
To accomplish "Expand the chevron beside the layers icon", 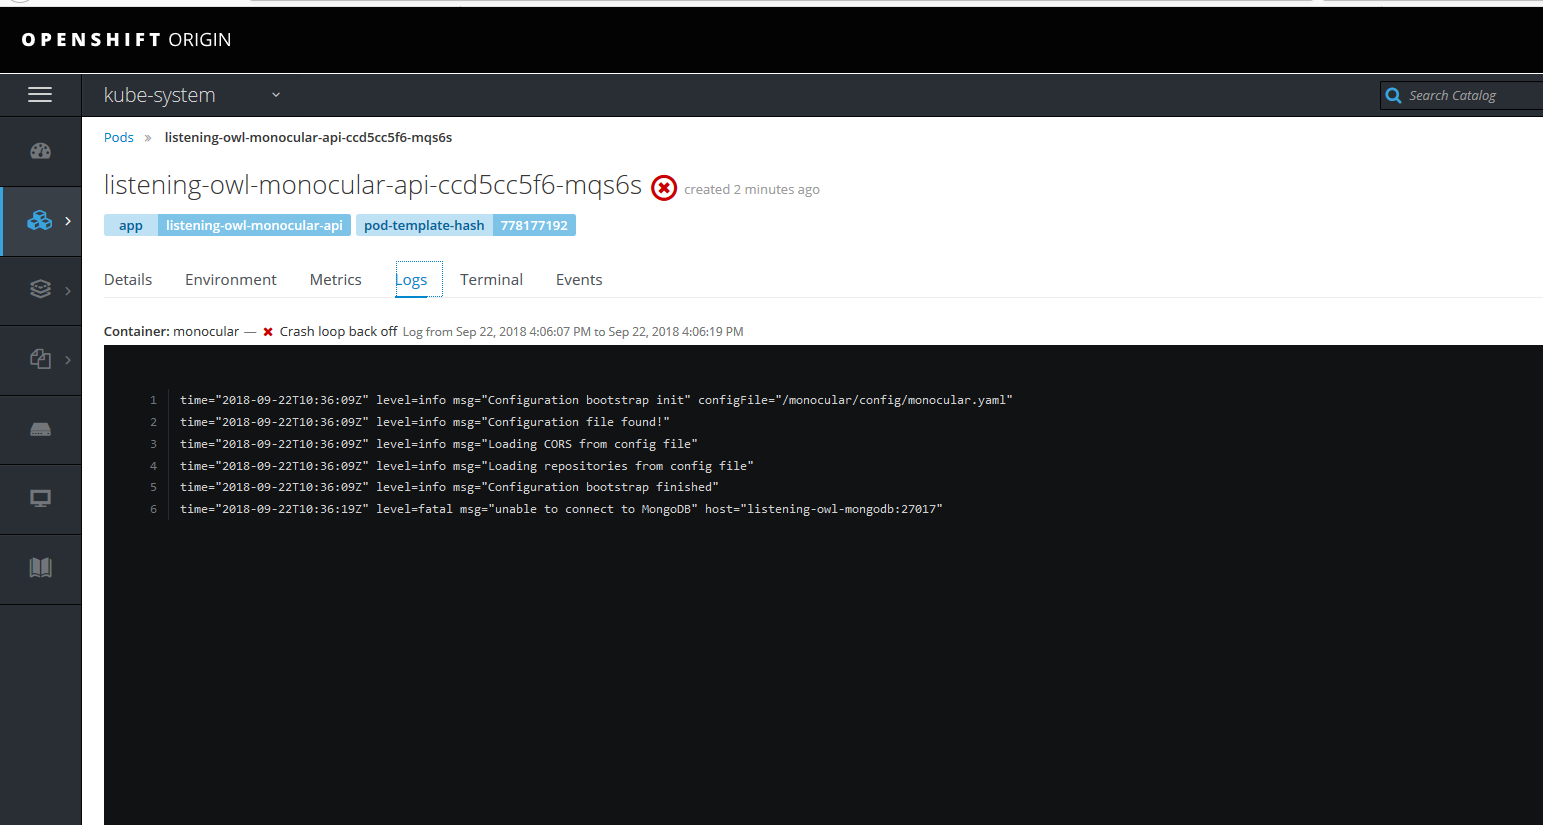I will pos(67,290).
